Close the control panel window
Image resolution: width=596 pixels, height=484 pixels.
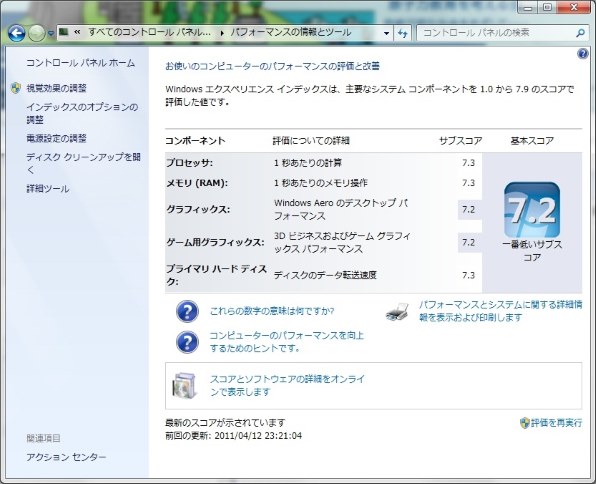(573, 7)
